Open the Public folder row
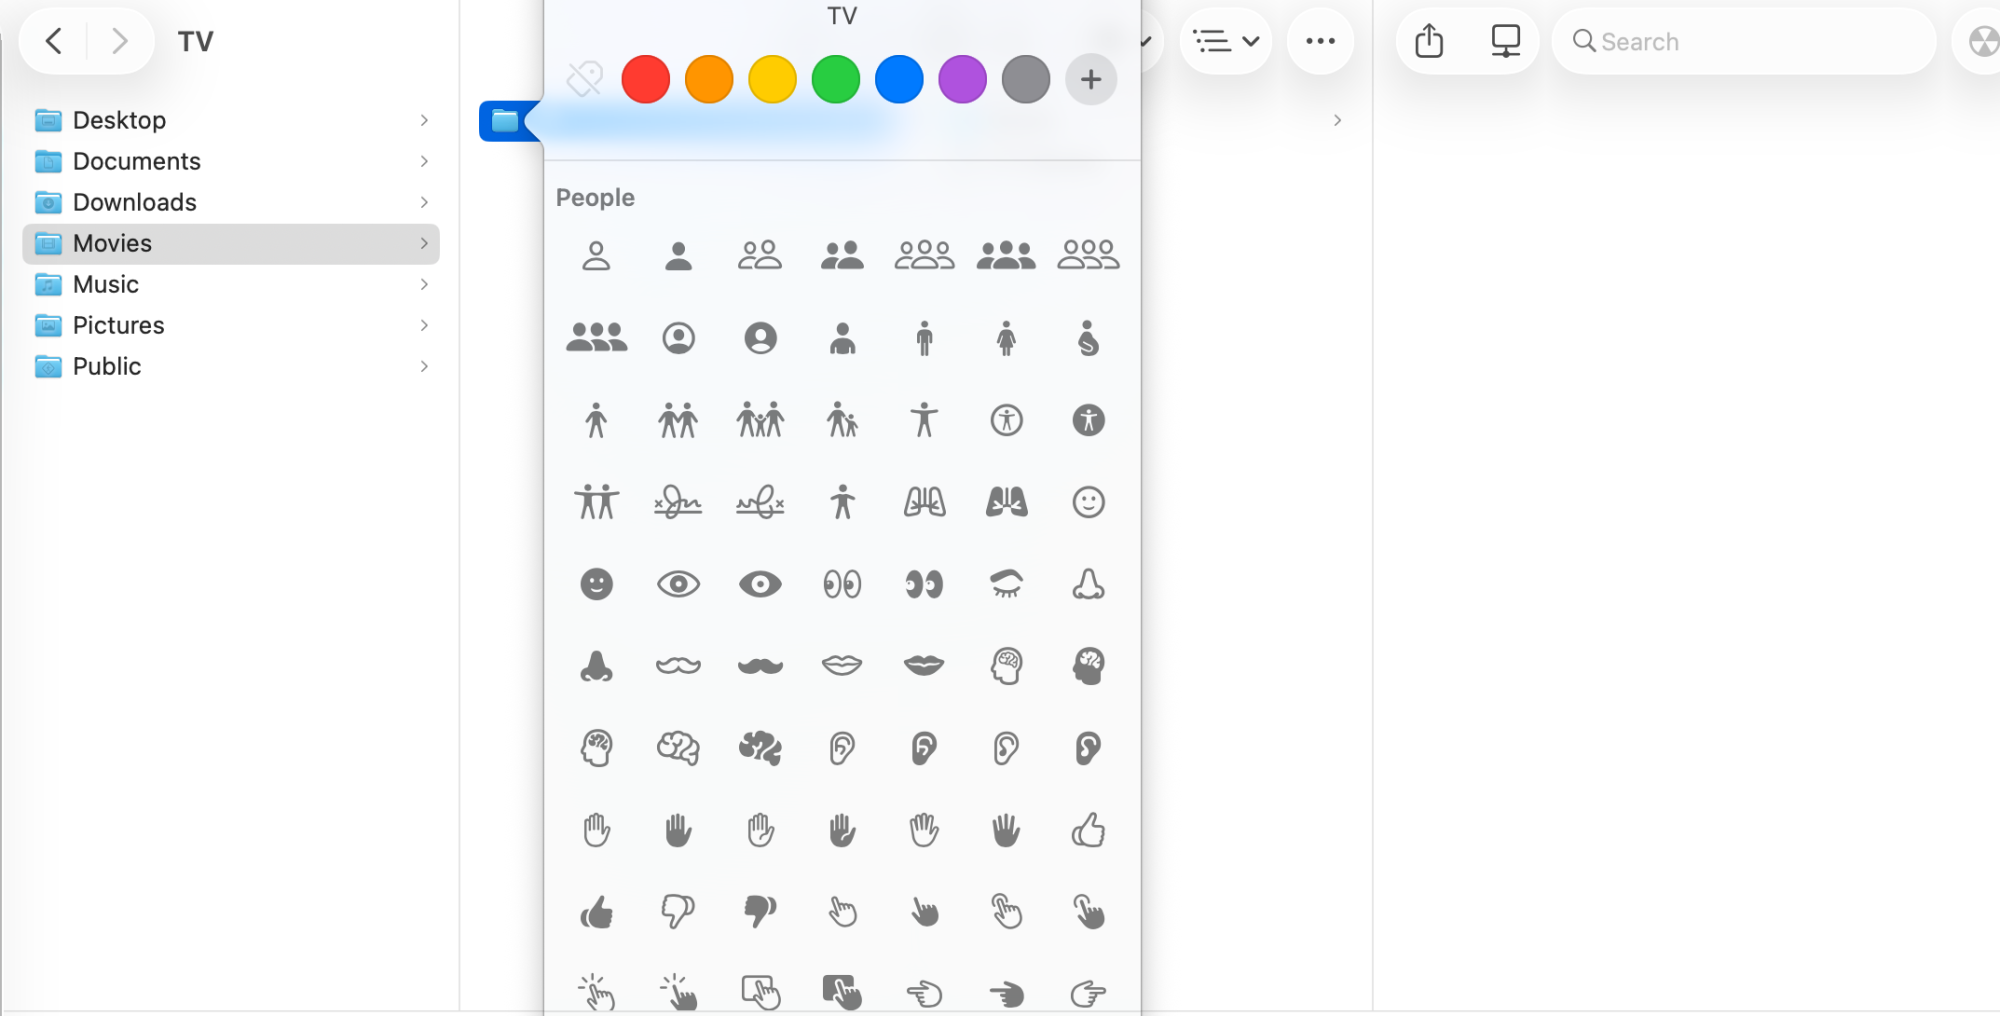This screenshot has width=2000, height=1016. pos(231,366)
